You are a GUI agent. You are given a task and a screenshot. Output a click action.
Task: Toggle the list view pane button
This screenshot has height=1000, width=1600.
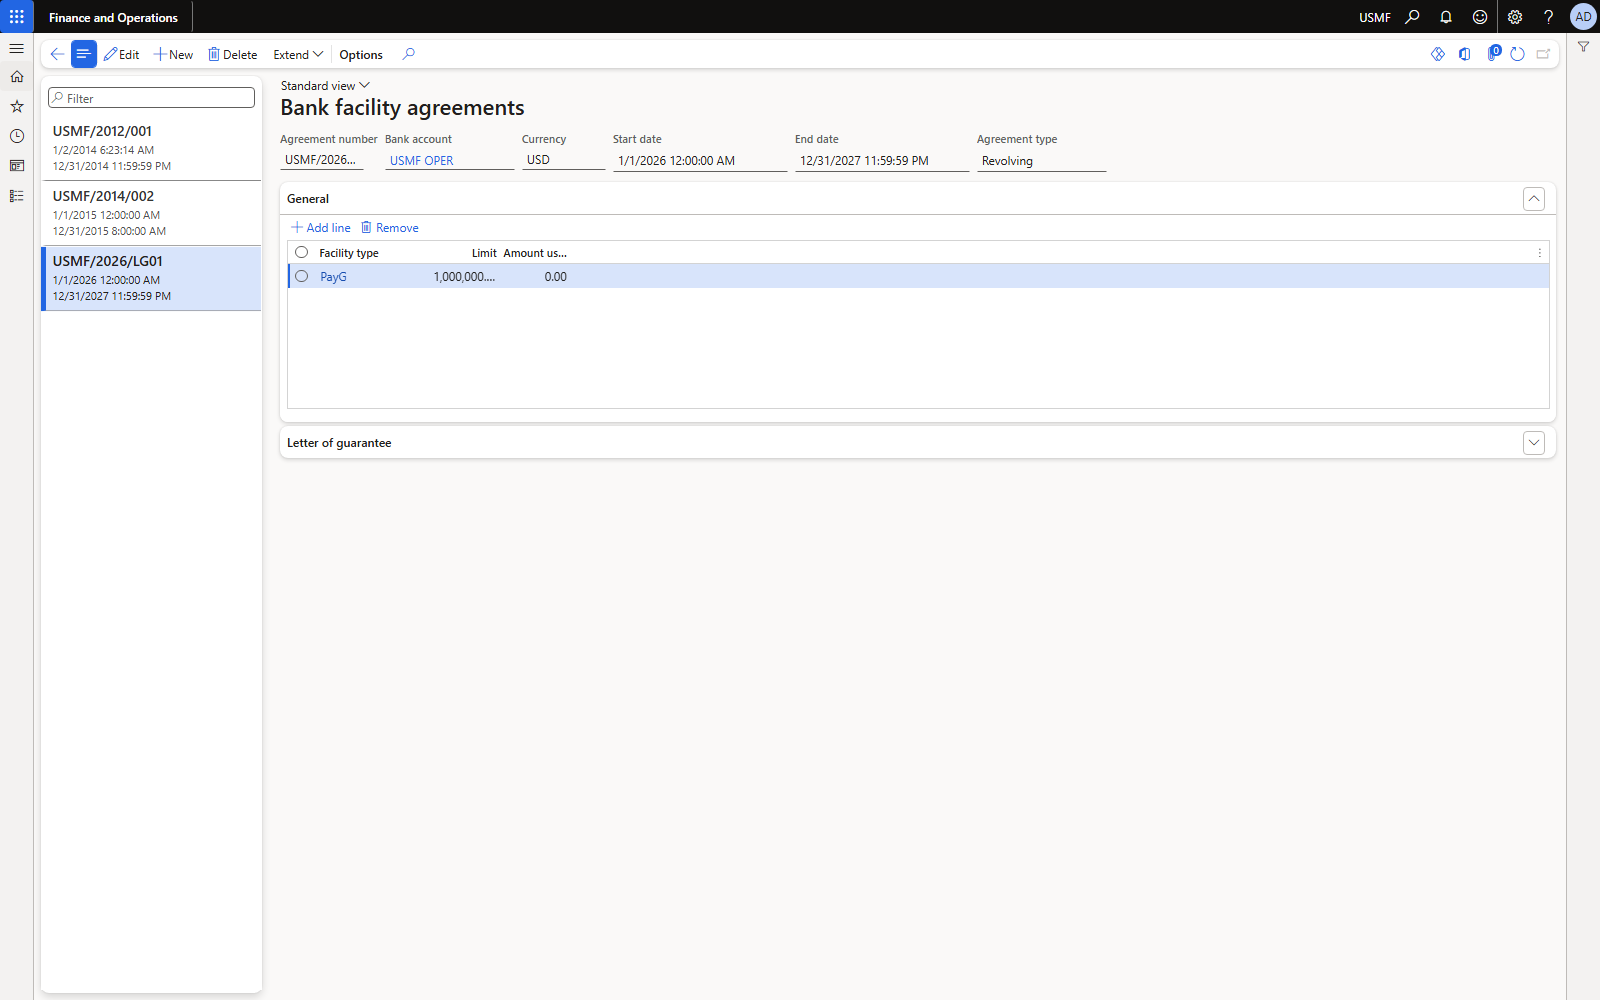[84, 54]
